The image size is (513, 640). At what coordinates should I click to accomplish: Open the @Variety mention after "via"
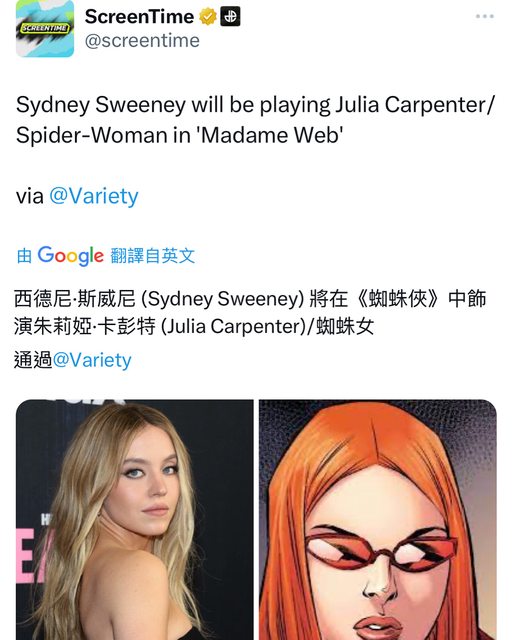point(94,196)
